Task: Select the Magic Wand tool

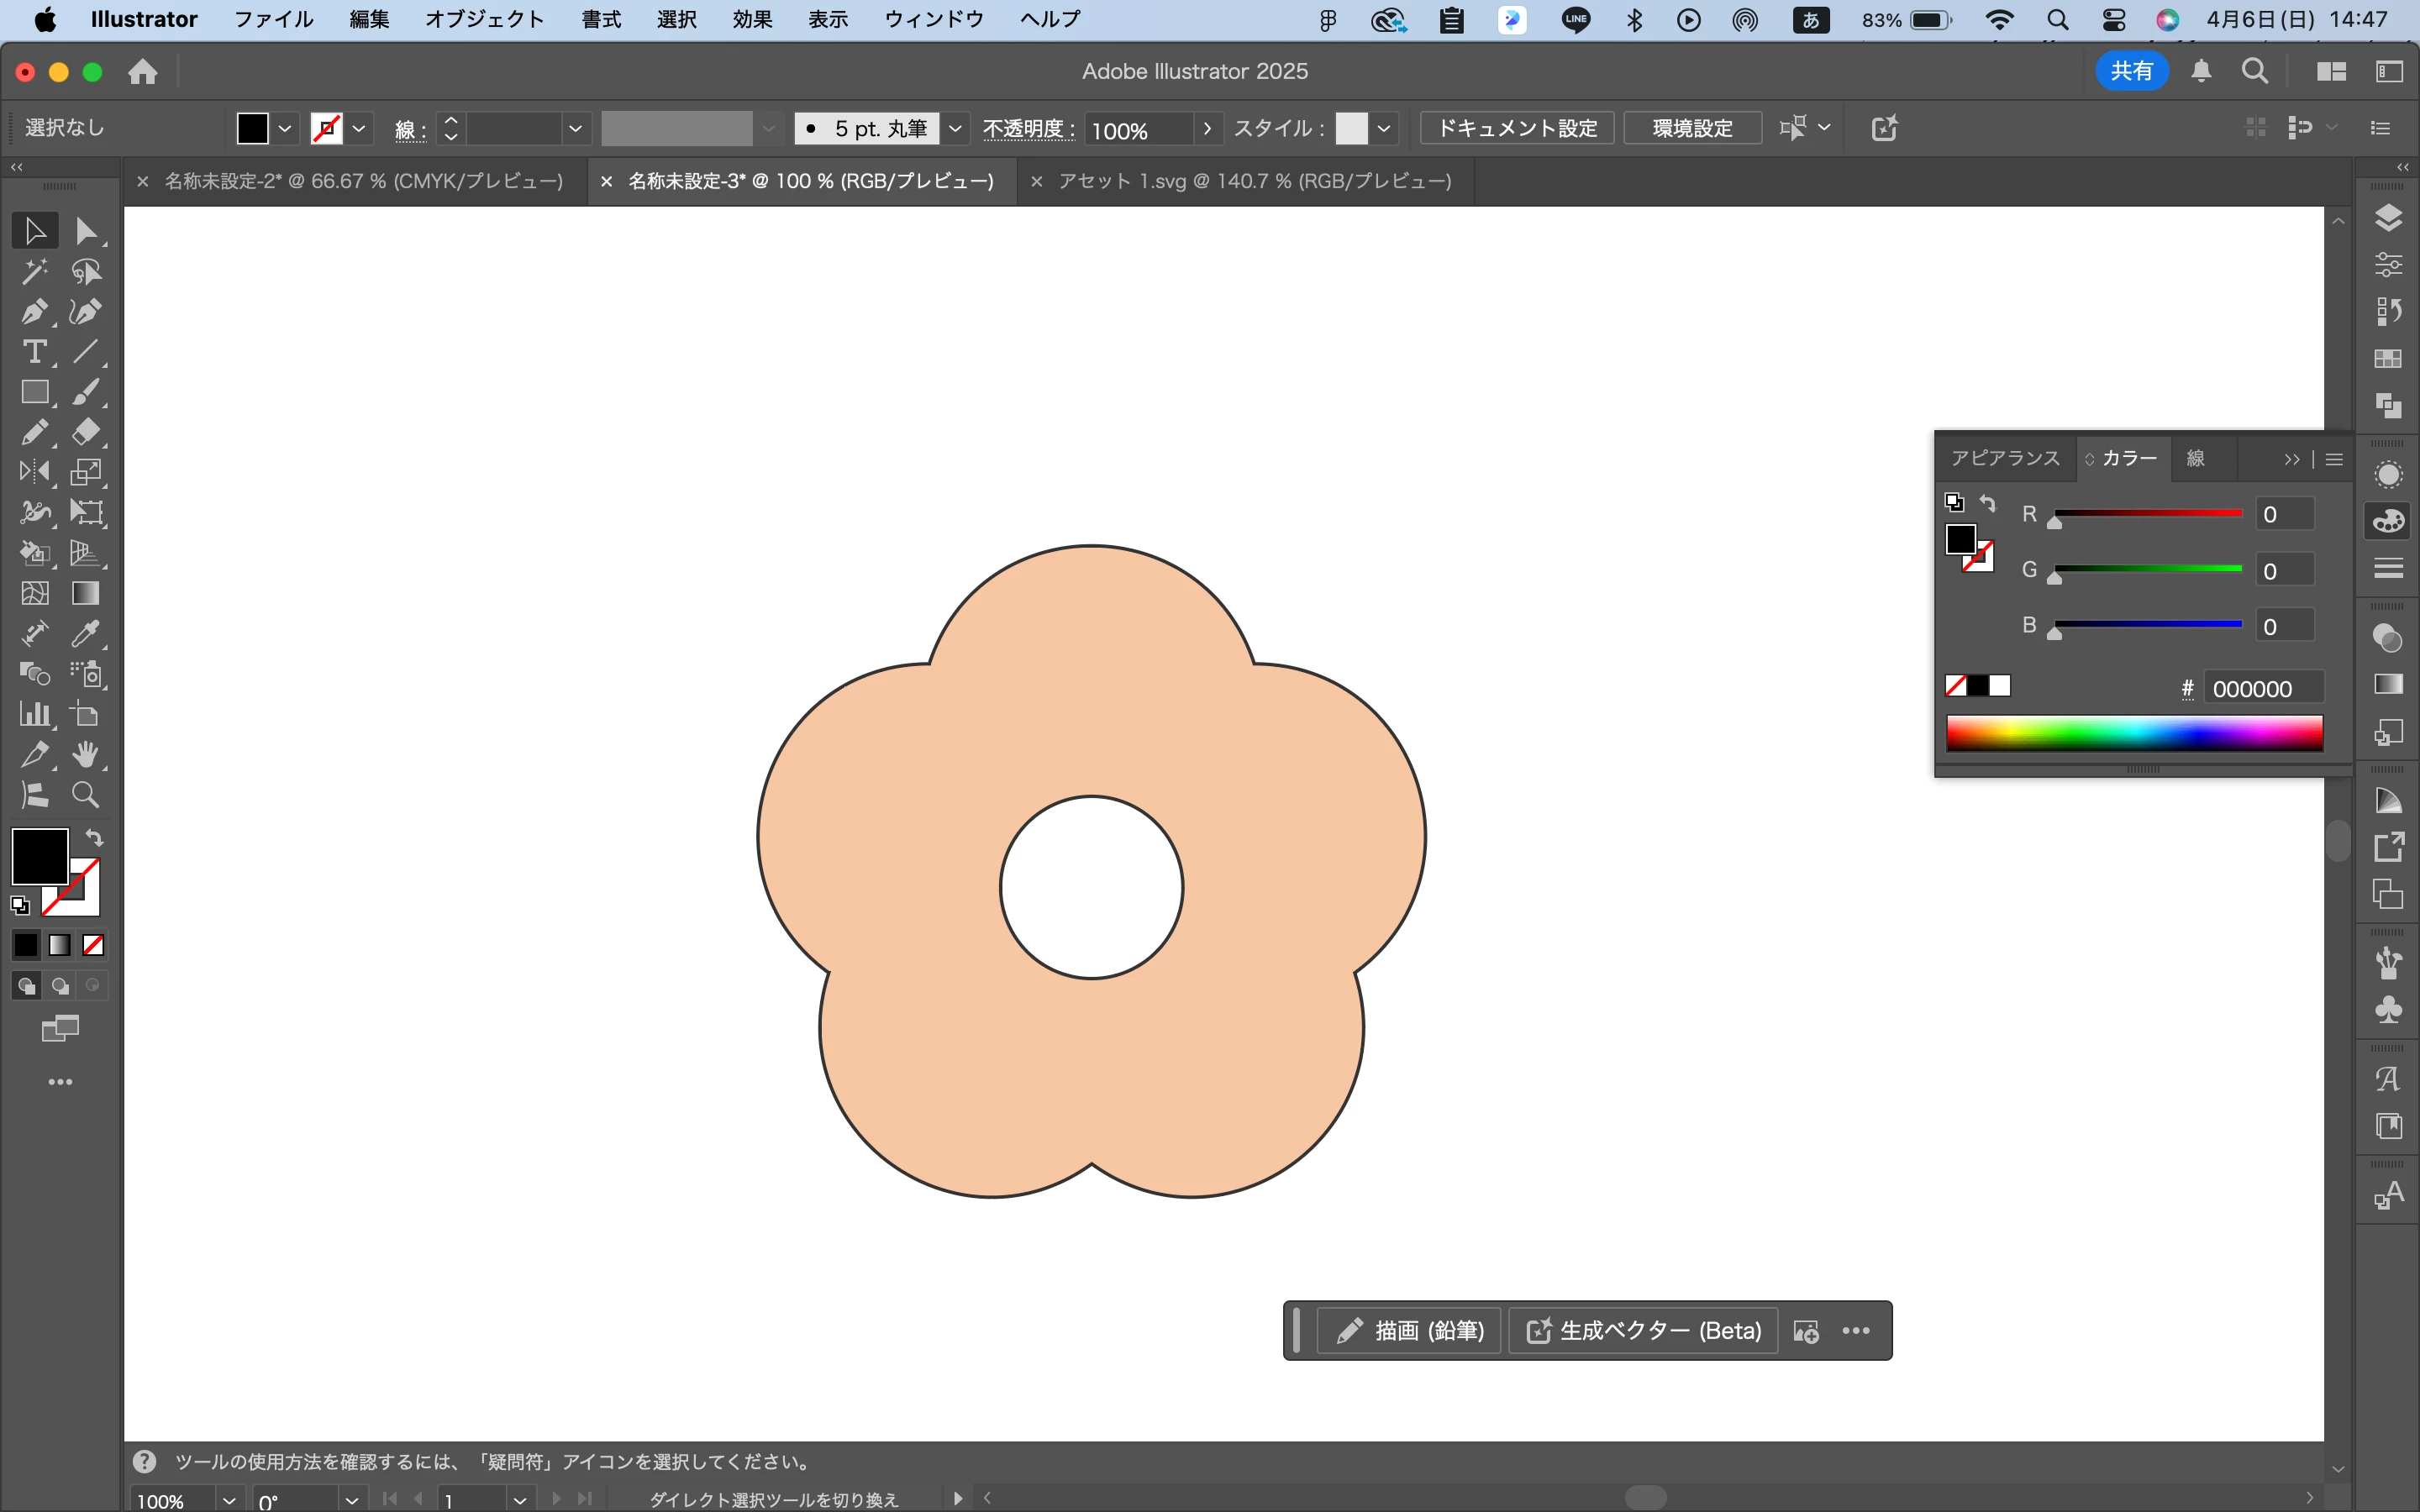Action: tap(33, 271)
